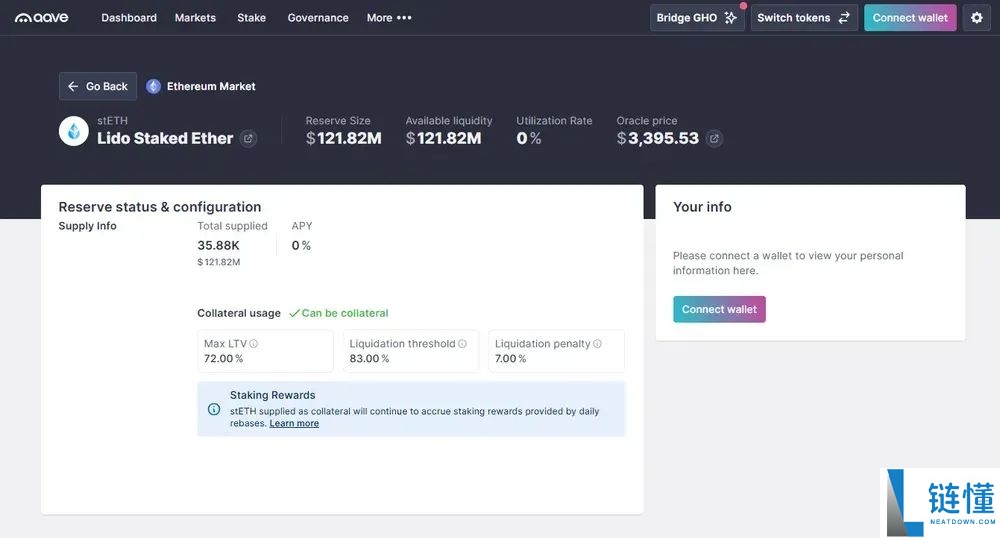
Task: Open the settings gear icon
Action: point(977,18)
